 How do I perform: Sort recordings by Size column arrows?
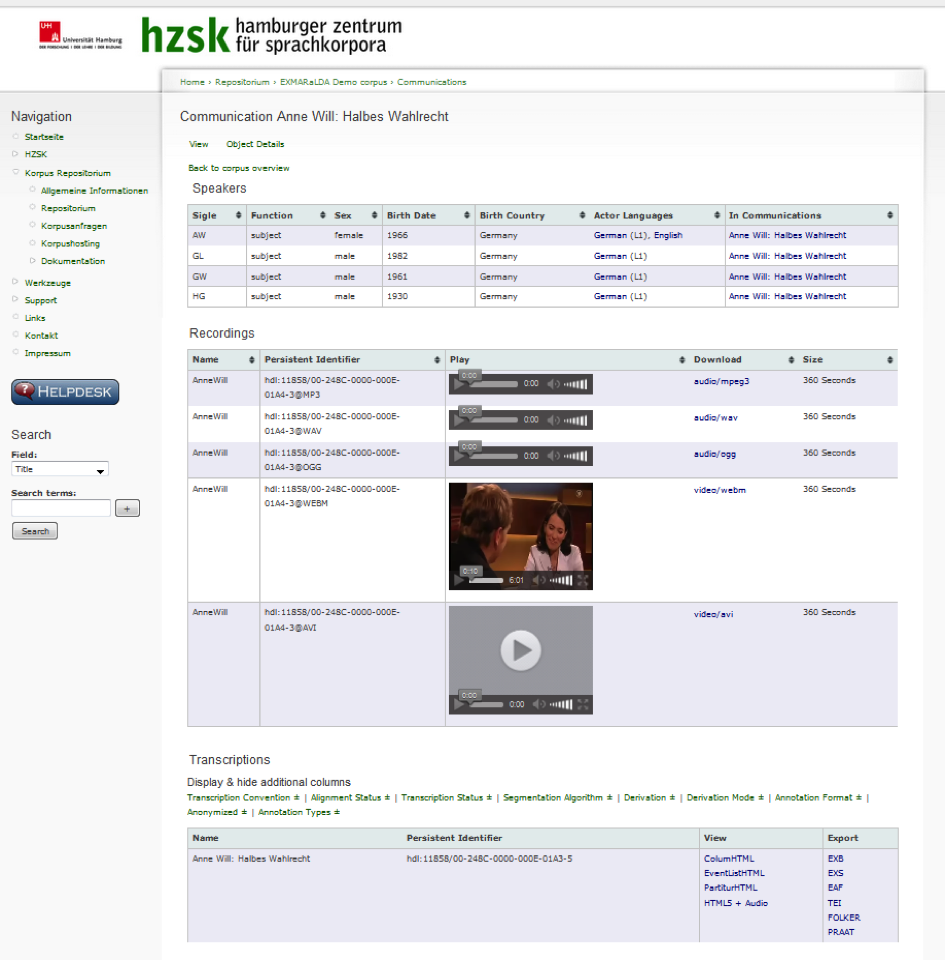(x=890, y=360)
